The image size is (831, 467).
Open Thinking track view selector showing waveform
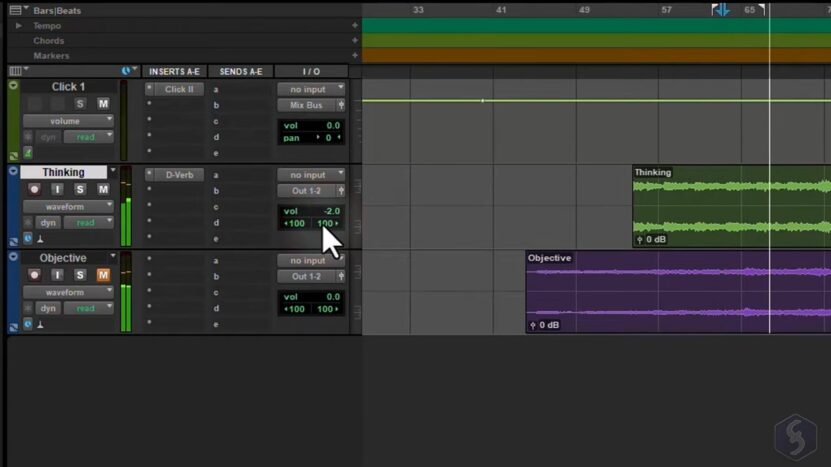pos(68,206)
